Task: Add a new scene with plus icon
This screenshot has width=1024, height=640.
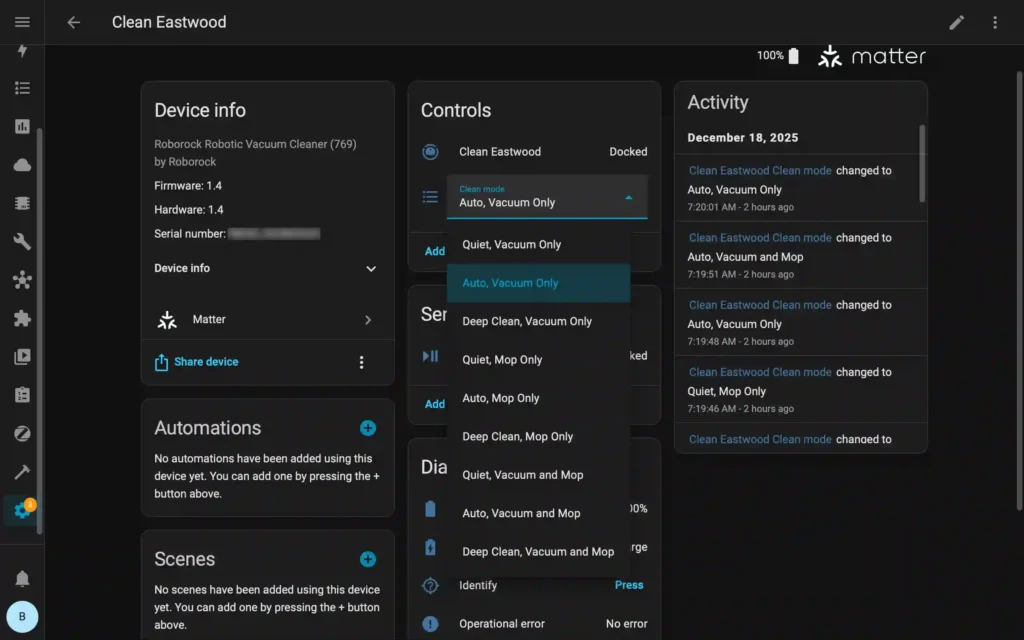Action: (368, 559)
